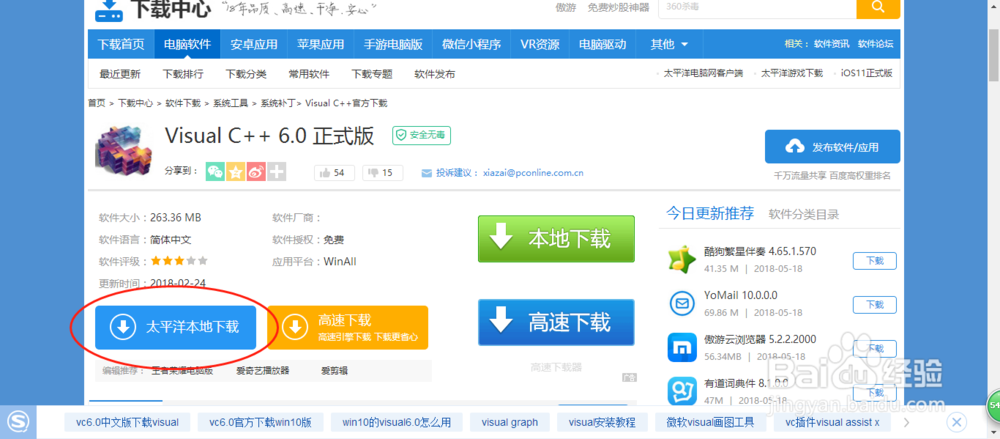The image size is (1000, 439).
Task: Click suggestion win10的visual6.0怎么用
Action: (397, 422)
